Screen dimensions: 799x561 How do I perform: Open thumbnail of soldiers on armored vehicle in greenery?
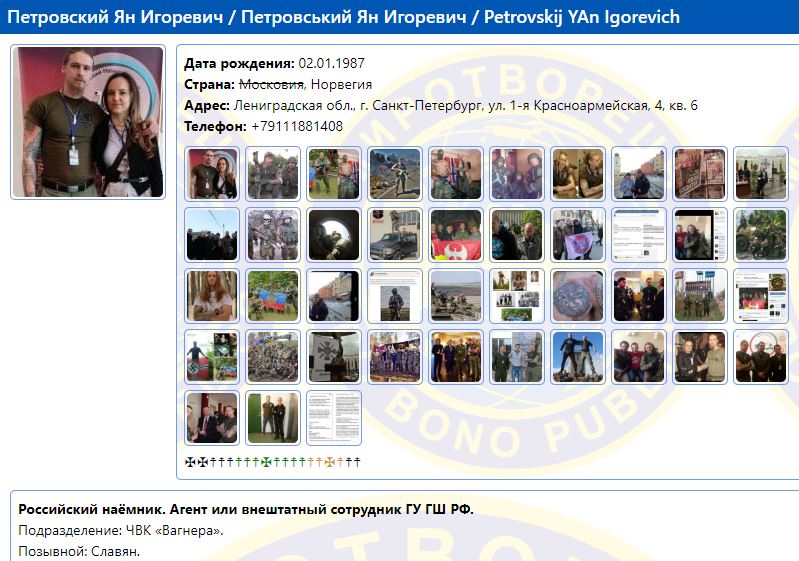pos(761,235)
